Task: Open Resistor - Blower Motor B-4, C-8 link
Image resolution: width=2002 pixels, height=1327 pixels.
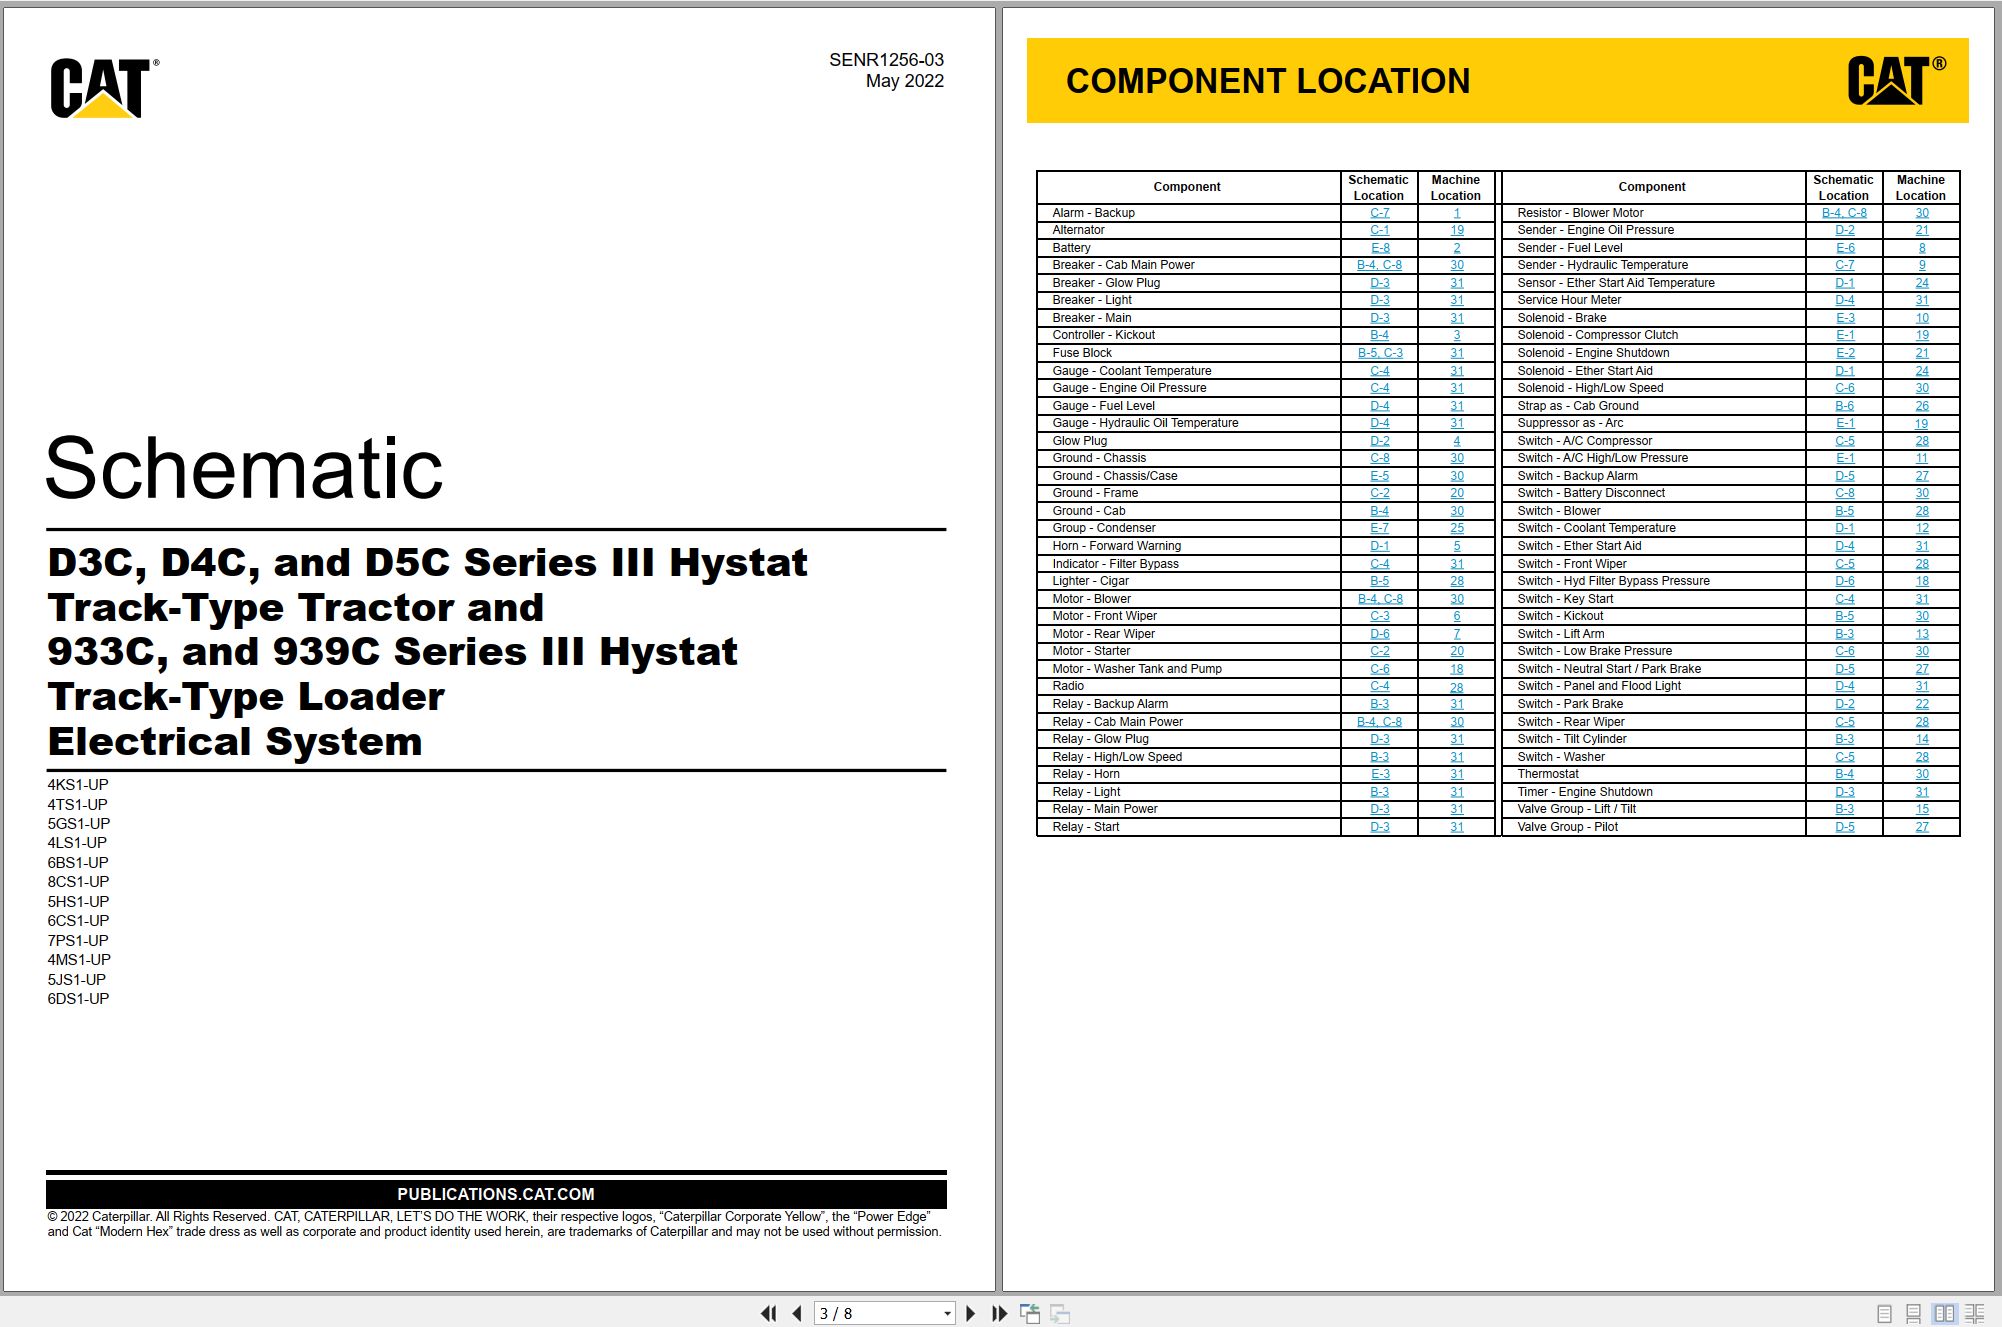Action: [1844, 213]
